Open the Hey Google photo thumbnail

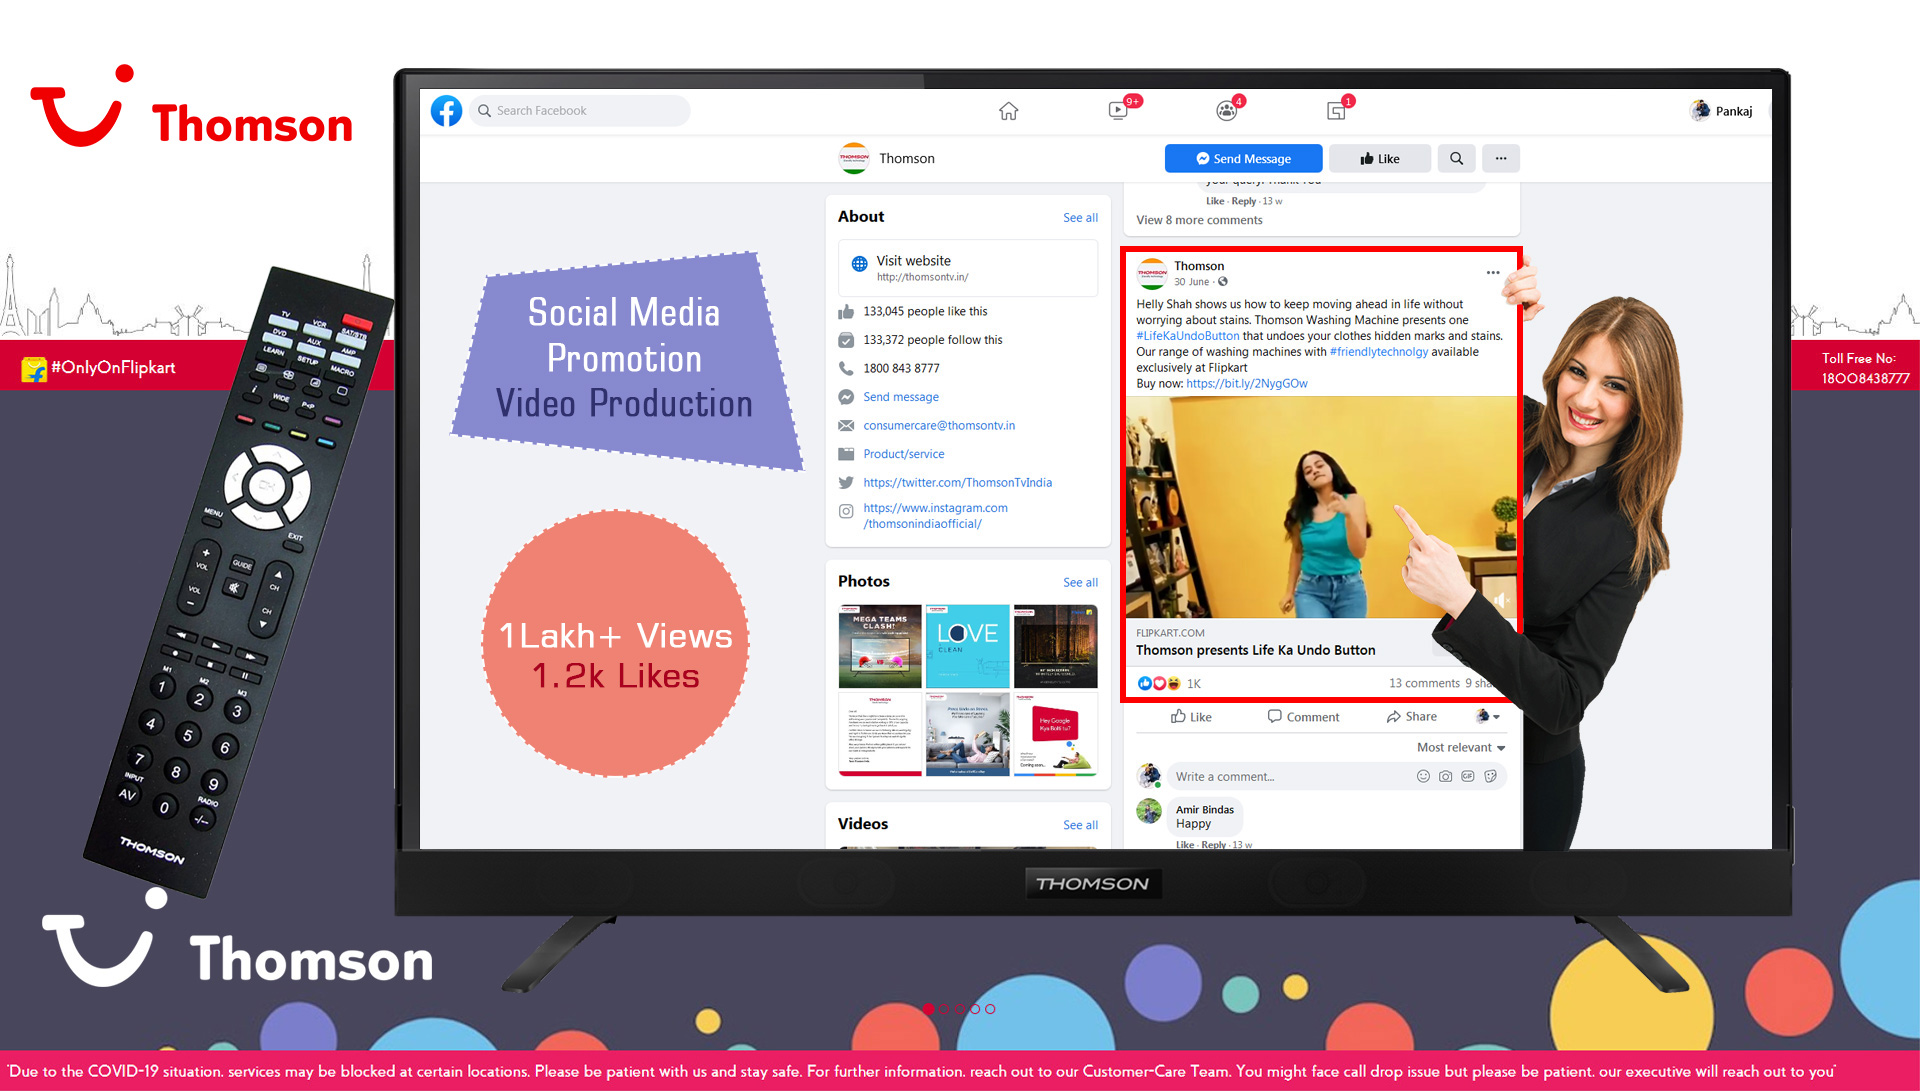click(x=1055, y=734)
